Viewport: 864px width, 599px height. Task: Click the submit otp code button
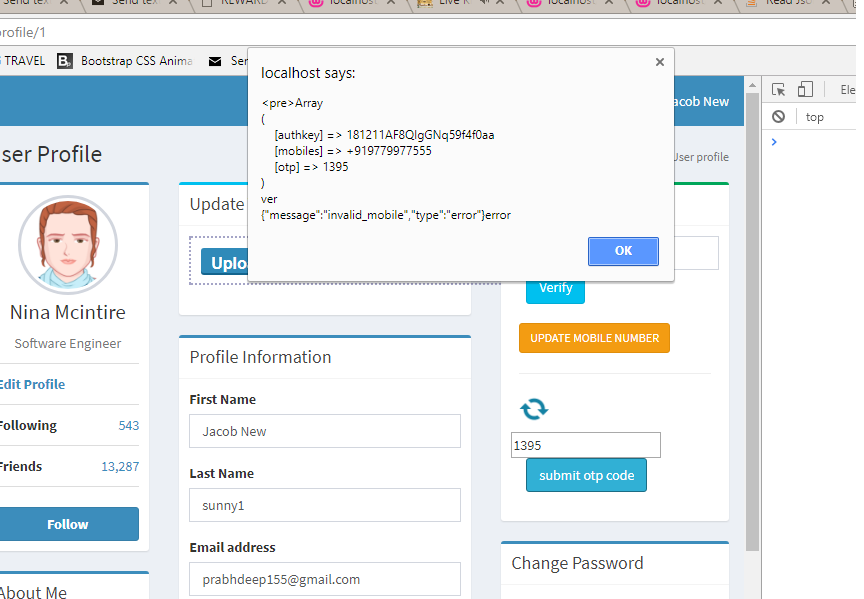tap(586, 475)
